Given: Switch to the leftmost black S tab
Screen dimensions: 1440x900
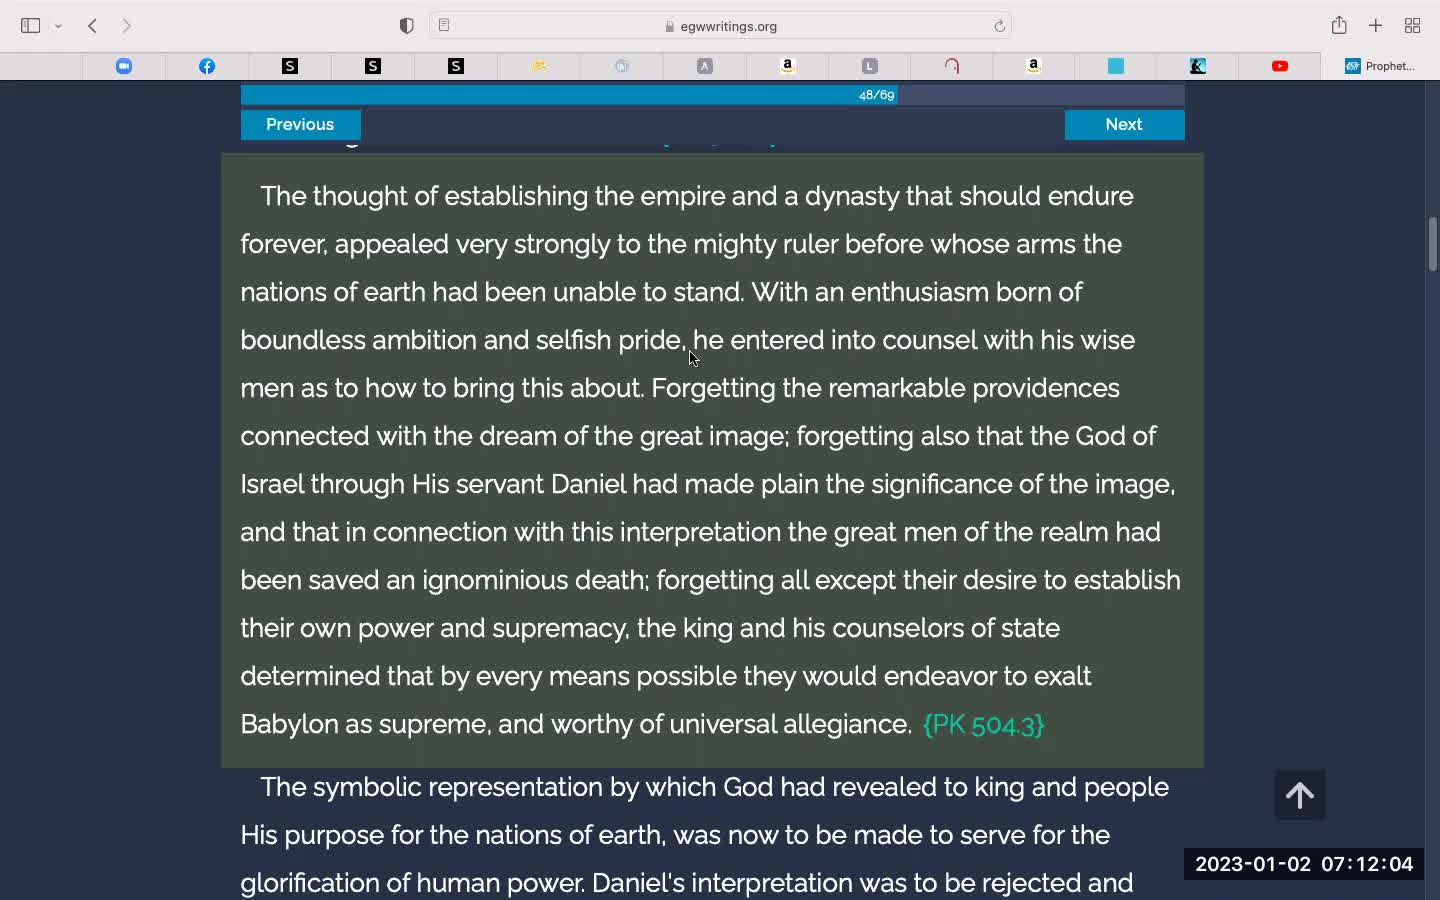Looking at the screenshot, I should [x=290, y=66].
